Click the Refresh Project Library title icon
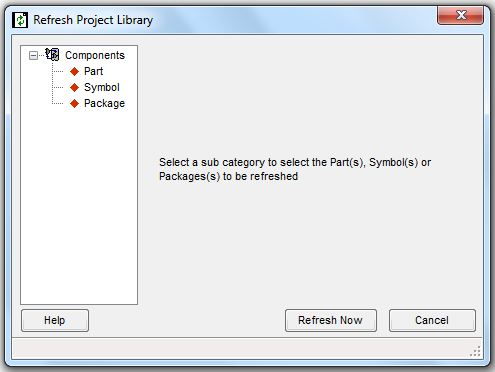 pos(20,20)
